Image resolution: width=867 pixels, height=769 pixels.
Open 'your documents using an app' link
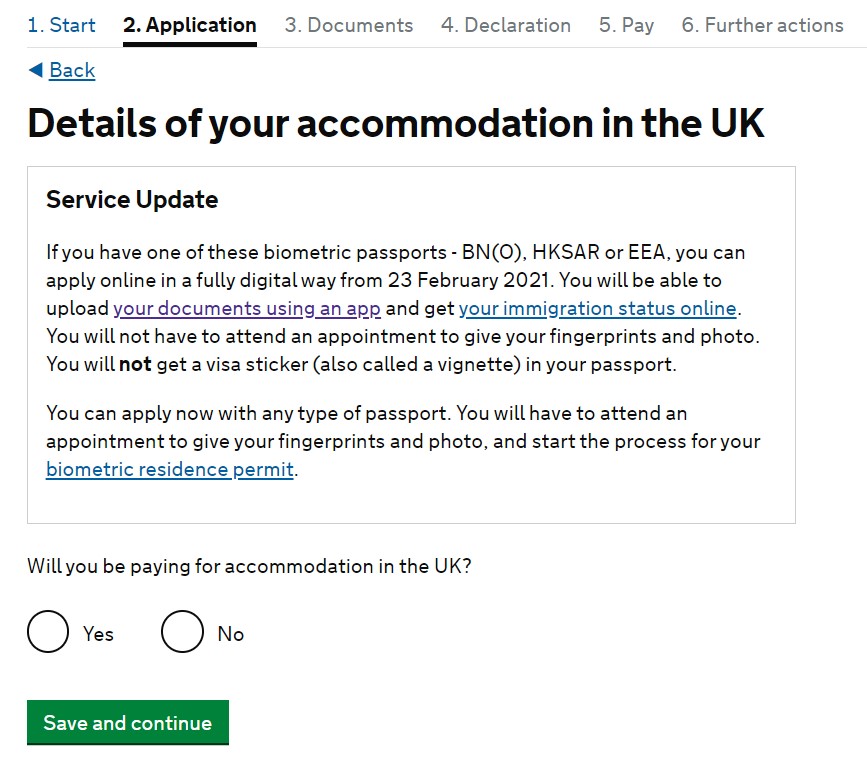point(247,308)
